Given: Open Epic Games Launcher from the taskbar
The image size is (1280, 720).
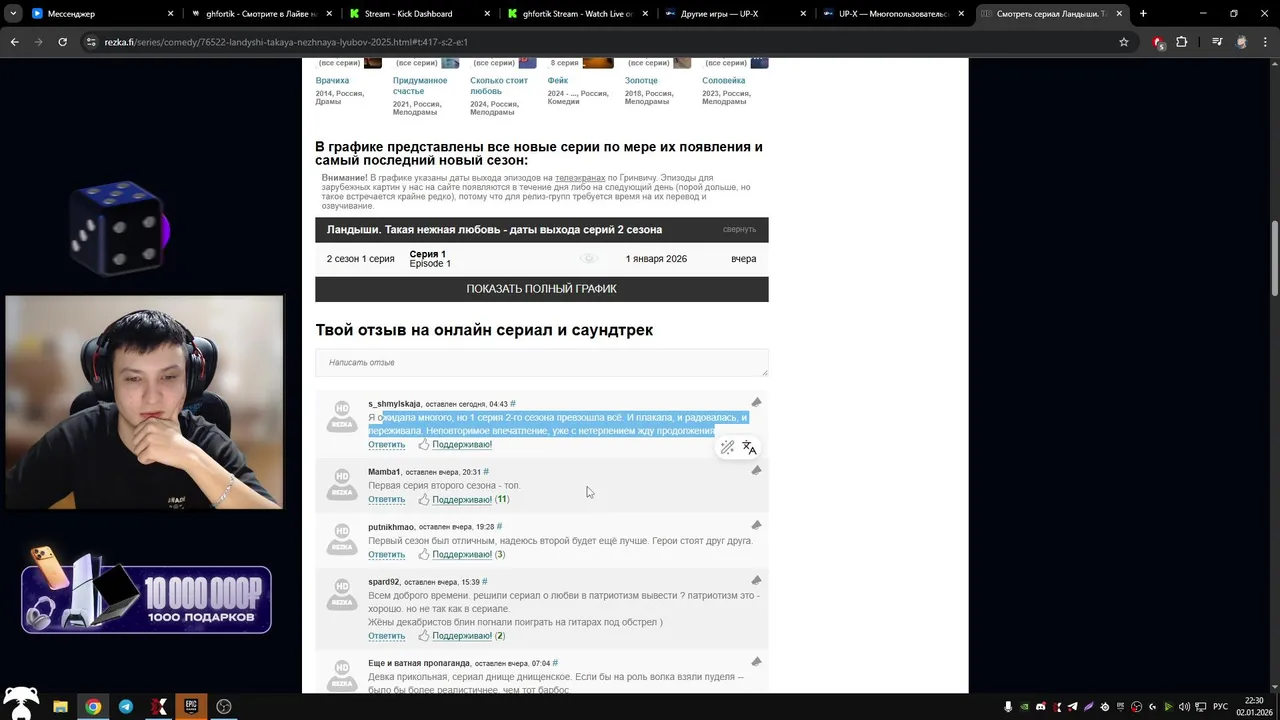Looking at the screenshot, I should (x=191, y=706).
